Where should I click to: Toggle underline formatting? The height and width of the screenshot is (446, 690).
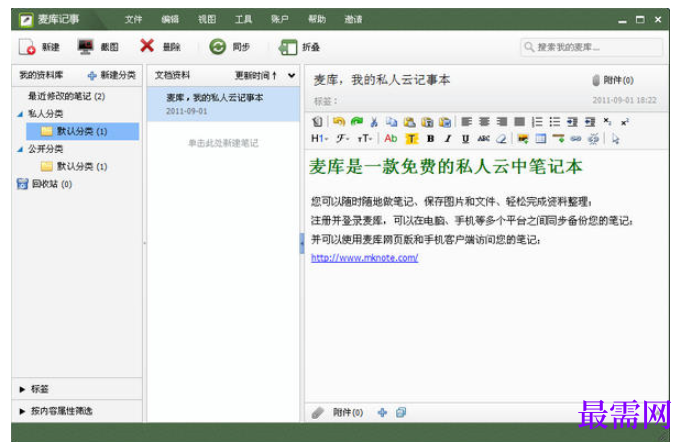click(465, 139)
